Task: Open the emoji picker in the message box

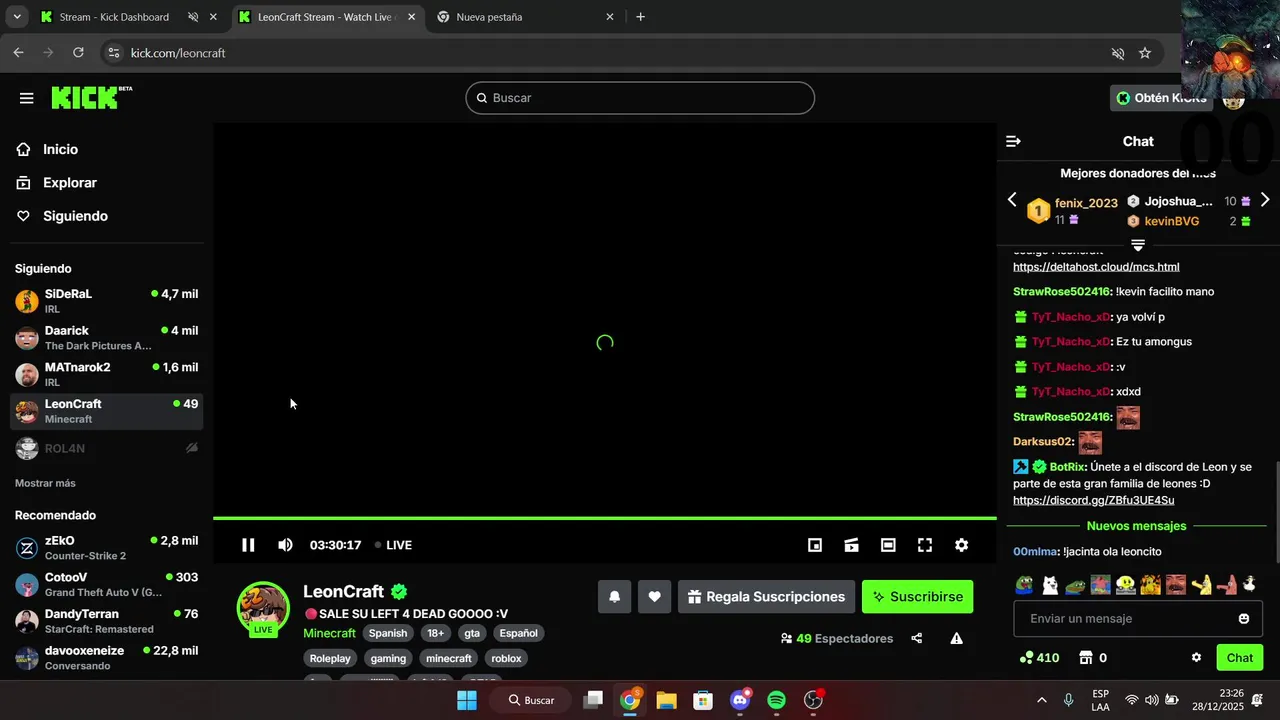Action: point(1244,619)
